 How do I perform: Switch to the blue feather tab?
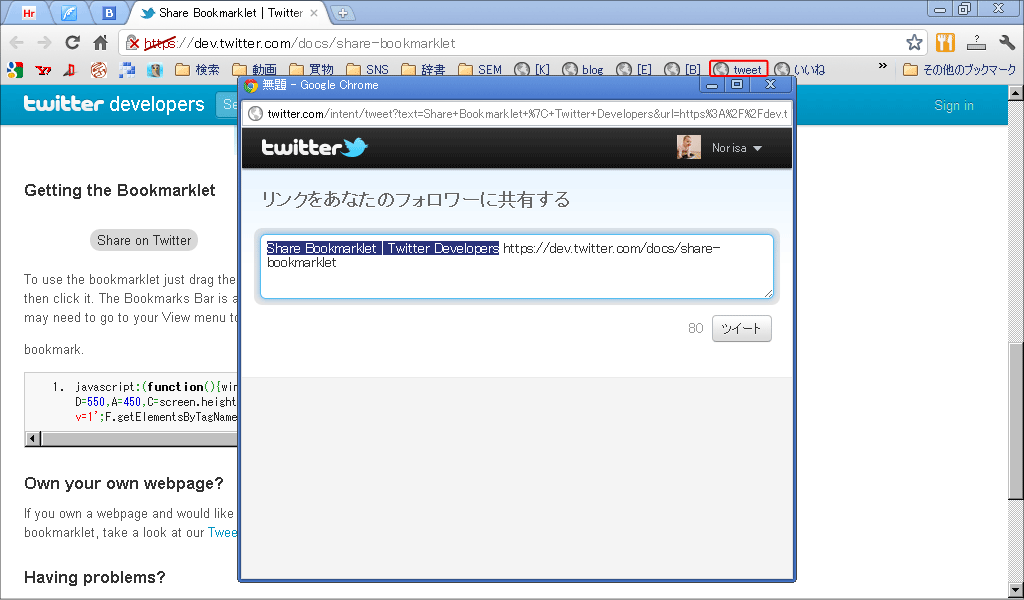pos(69,13)
